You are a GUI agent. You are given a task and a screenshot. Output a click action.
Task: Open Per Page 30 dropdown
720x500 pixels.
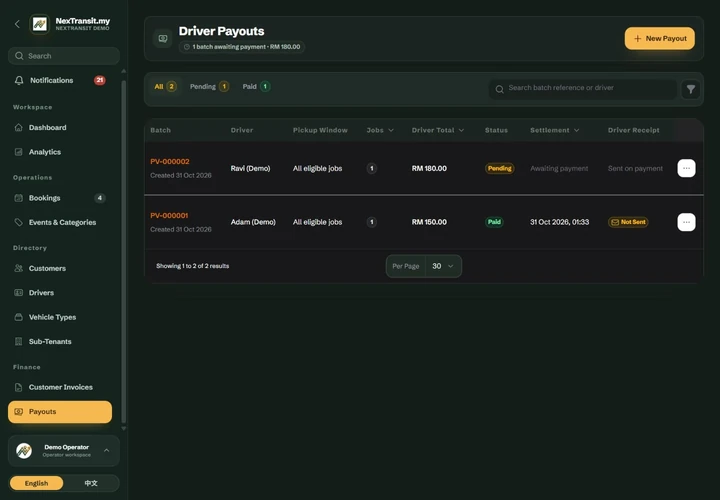(443, 266)
